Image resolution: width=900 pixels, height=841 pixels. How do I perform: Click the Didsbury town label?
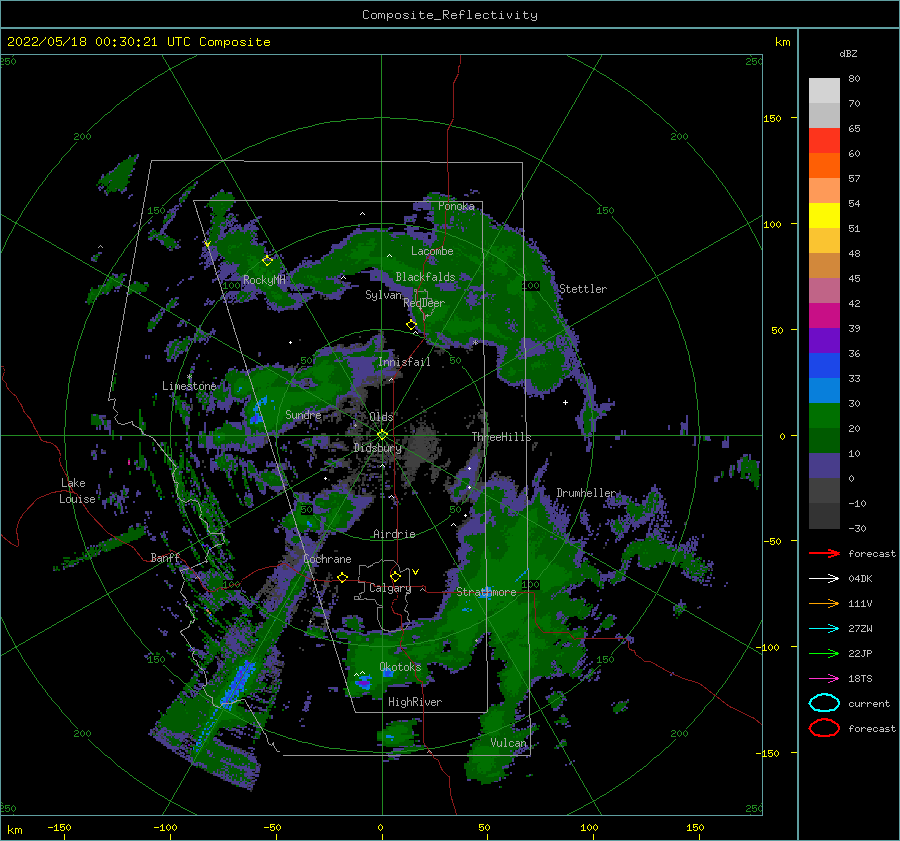[x=378, y=448]
